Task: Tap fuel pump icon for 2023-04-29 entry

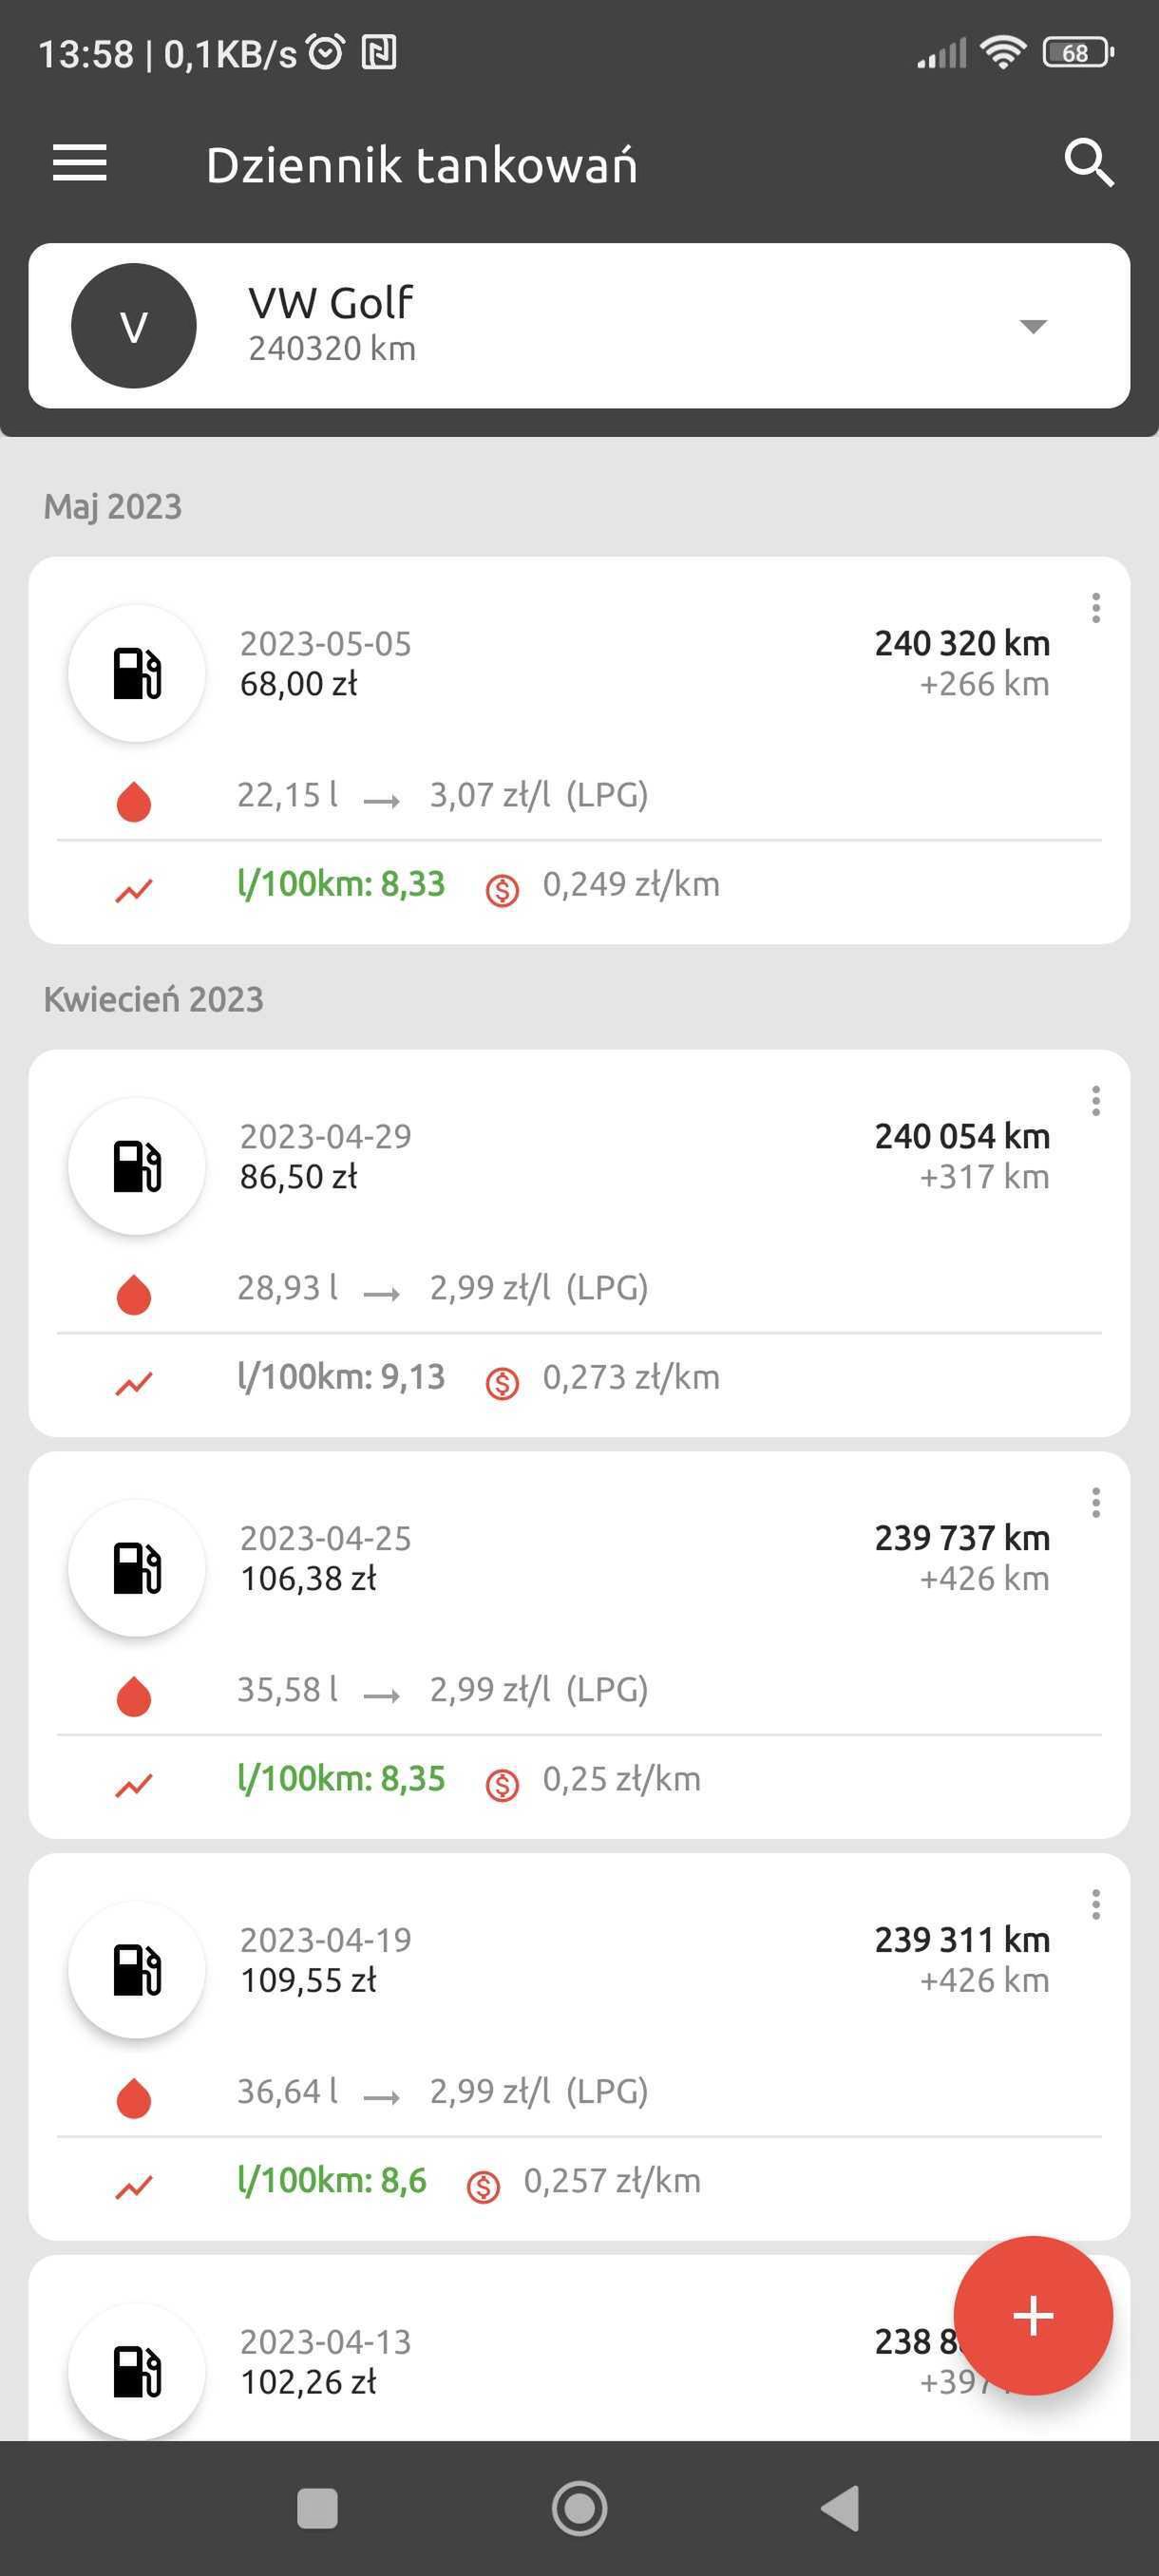Action: pos(137,1166)
